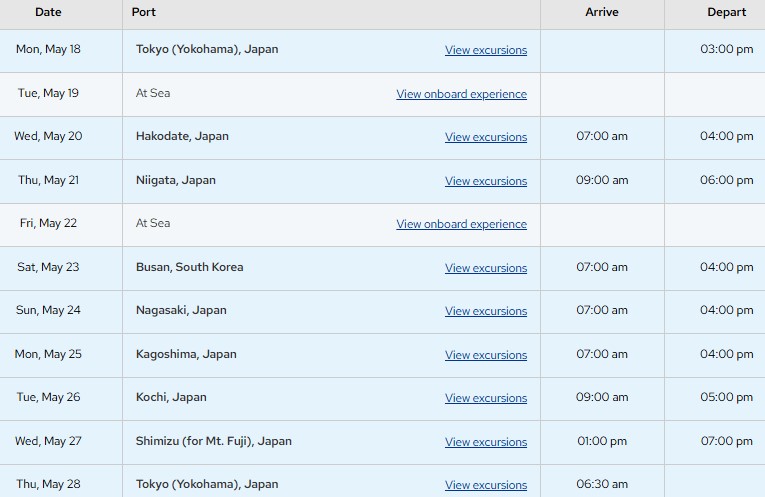The width and height of the screenshot is (765, 497).
Task: Select the Wed, May 20 date cell
Action: 48,136
